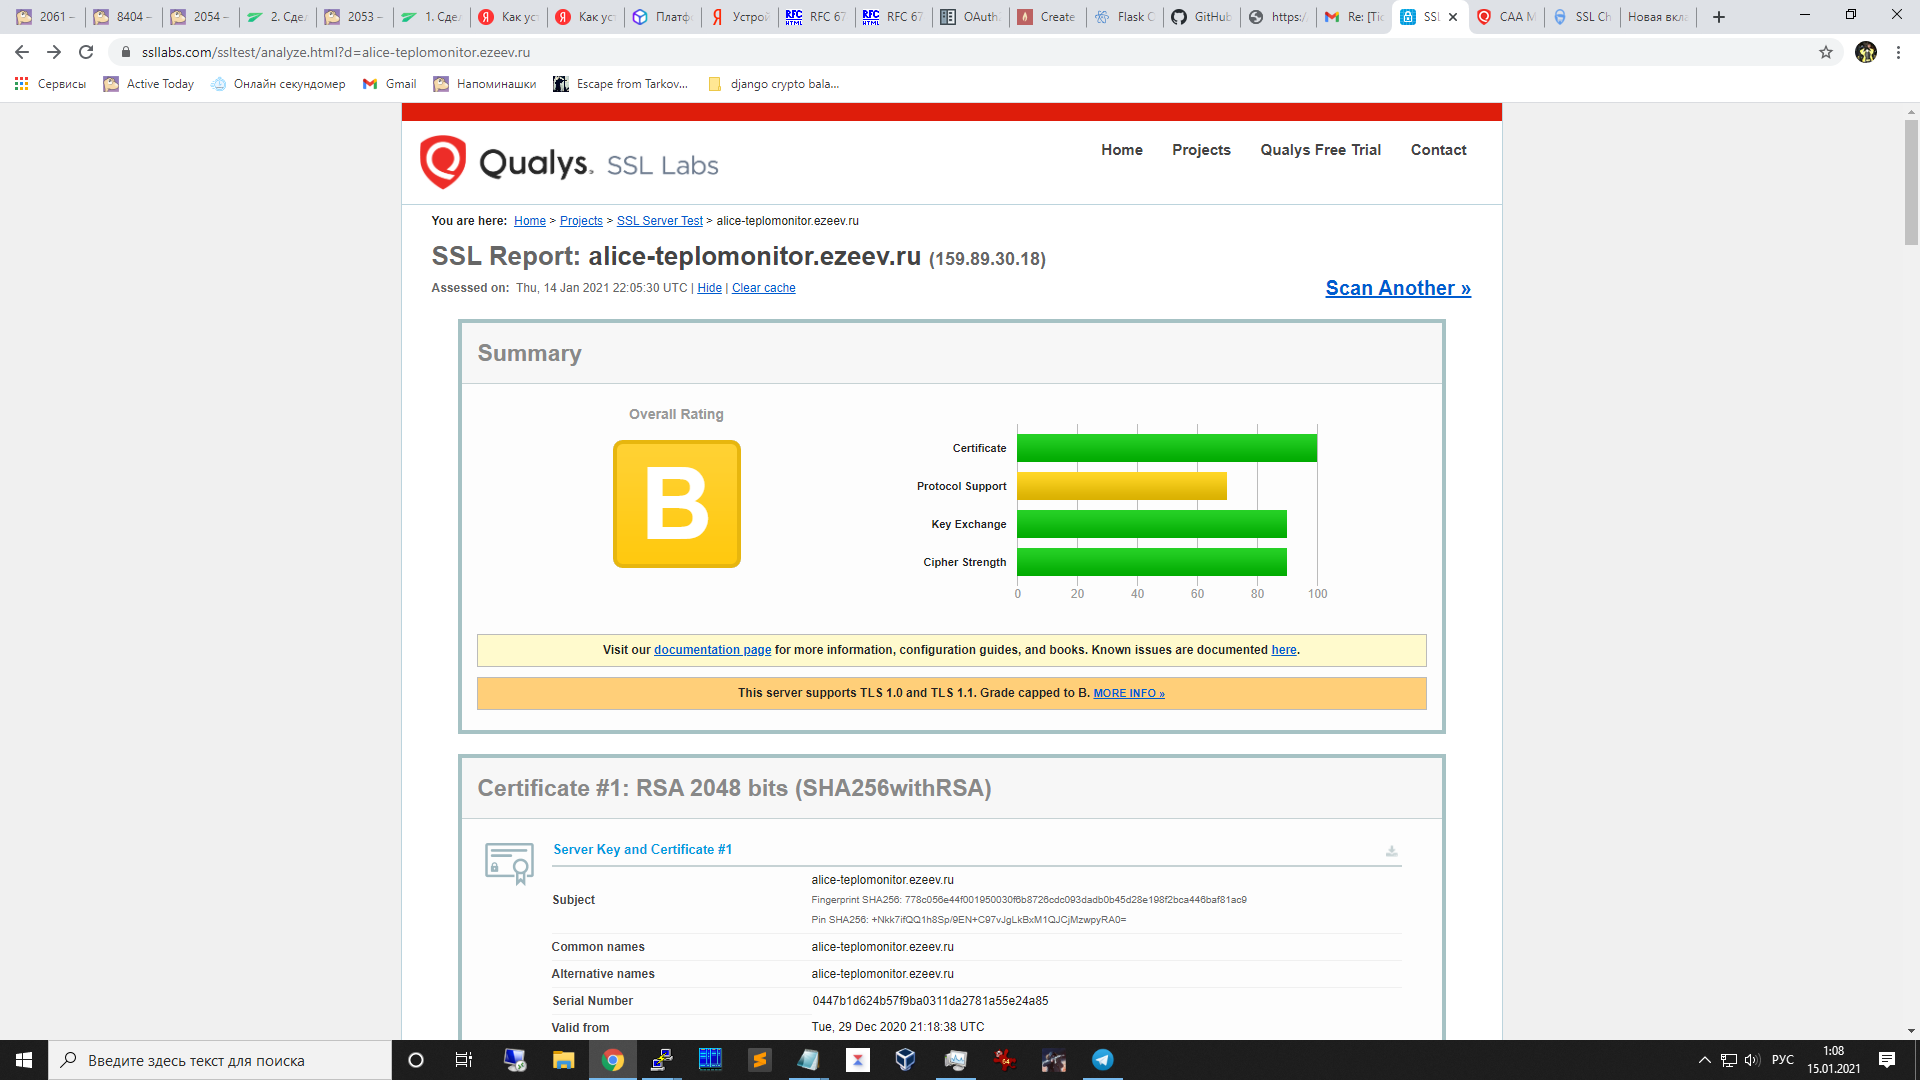Image resolution: width=1920 pixels, height=1080 pixels.
Task: Click the site lock icon in address bar
Action: coord(126,52)
